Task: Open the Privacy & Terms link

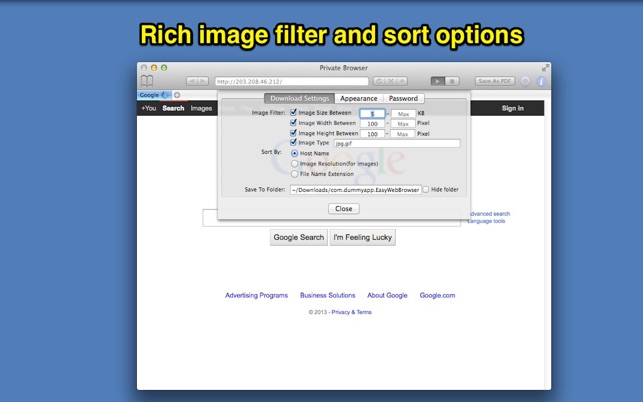Action: coord(351,312)
